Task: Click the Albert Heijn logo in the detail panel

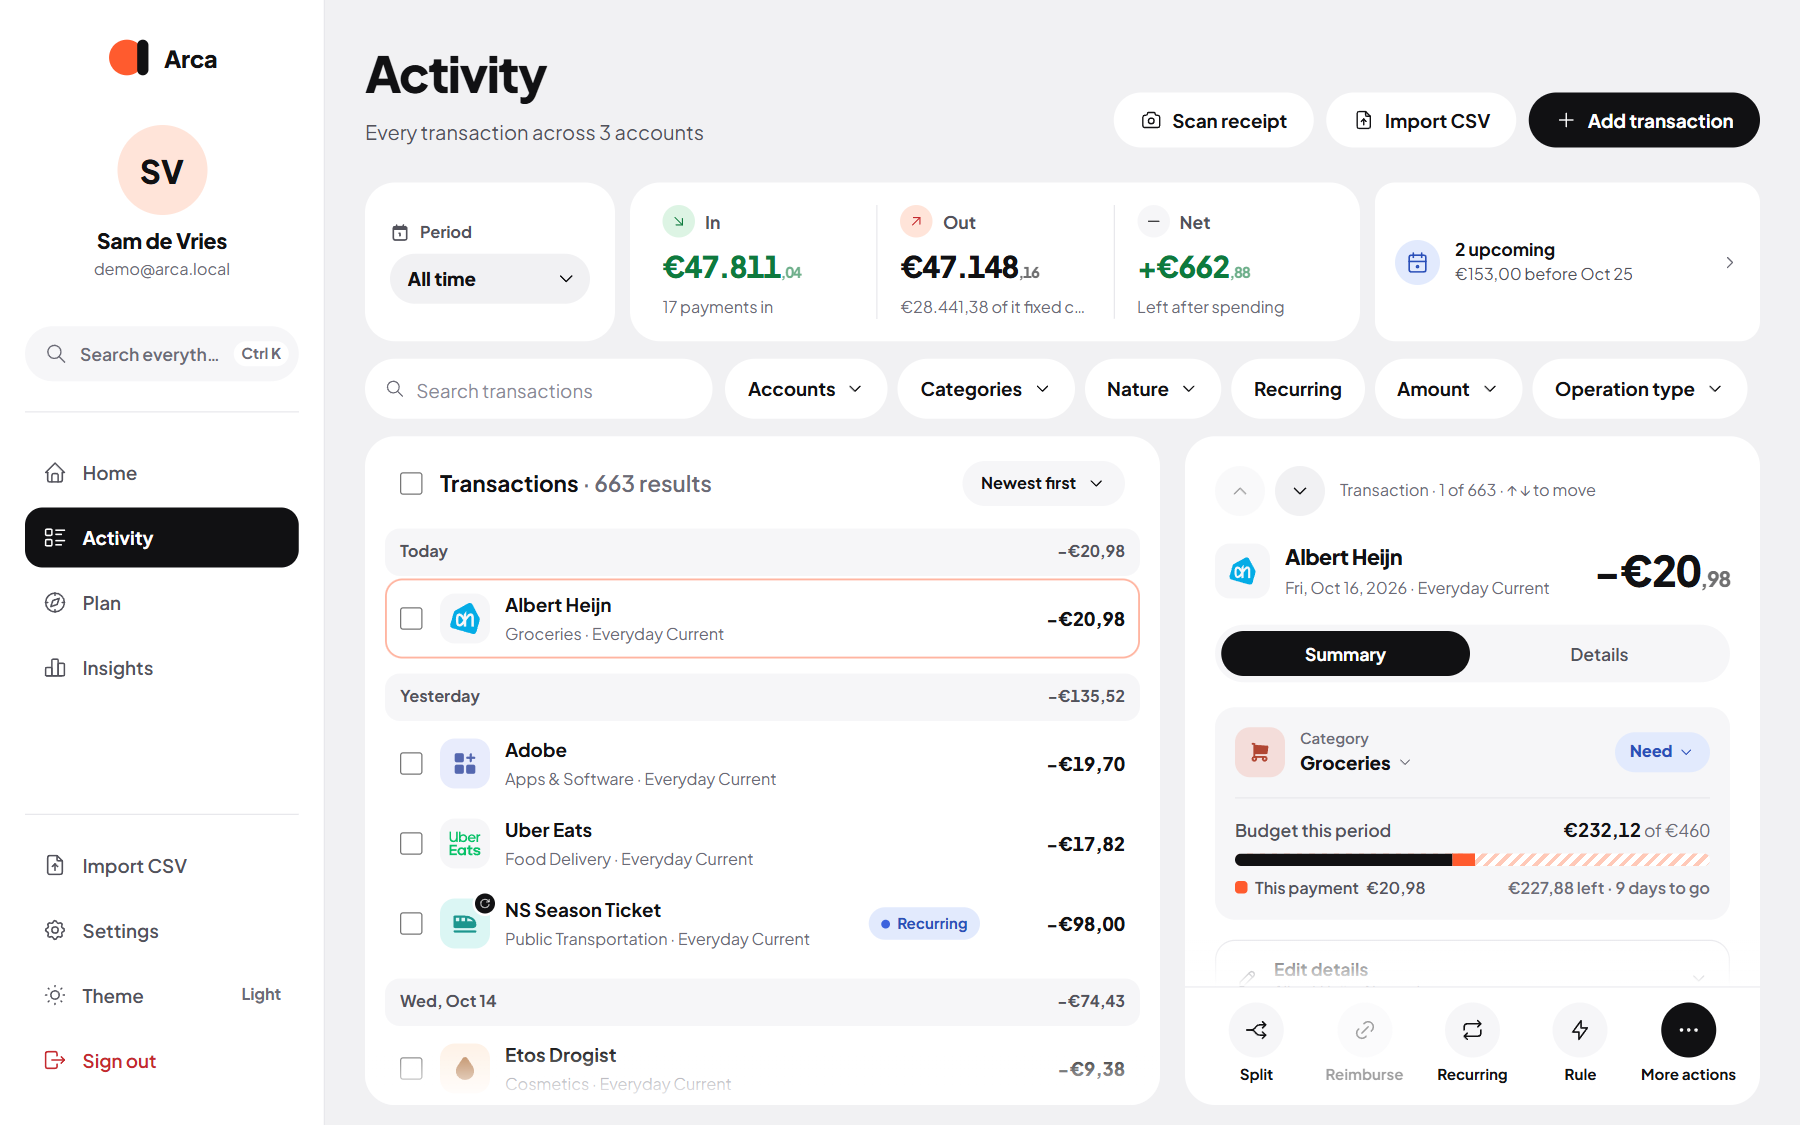Action: [x=1242, y=572]
